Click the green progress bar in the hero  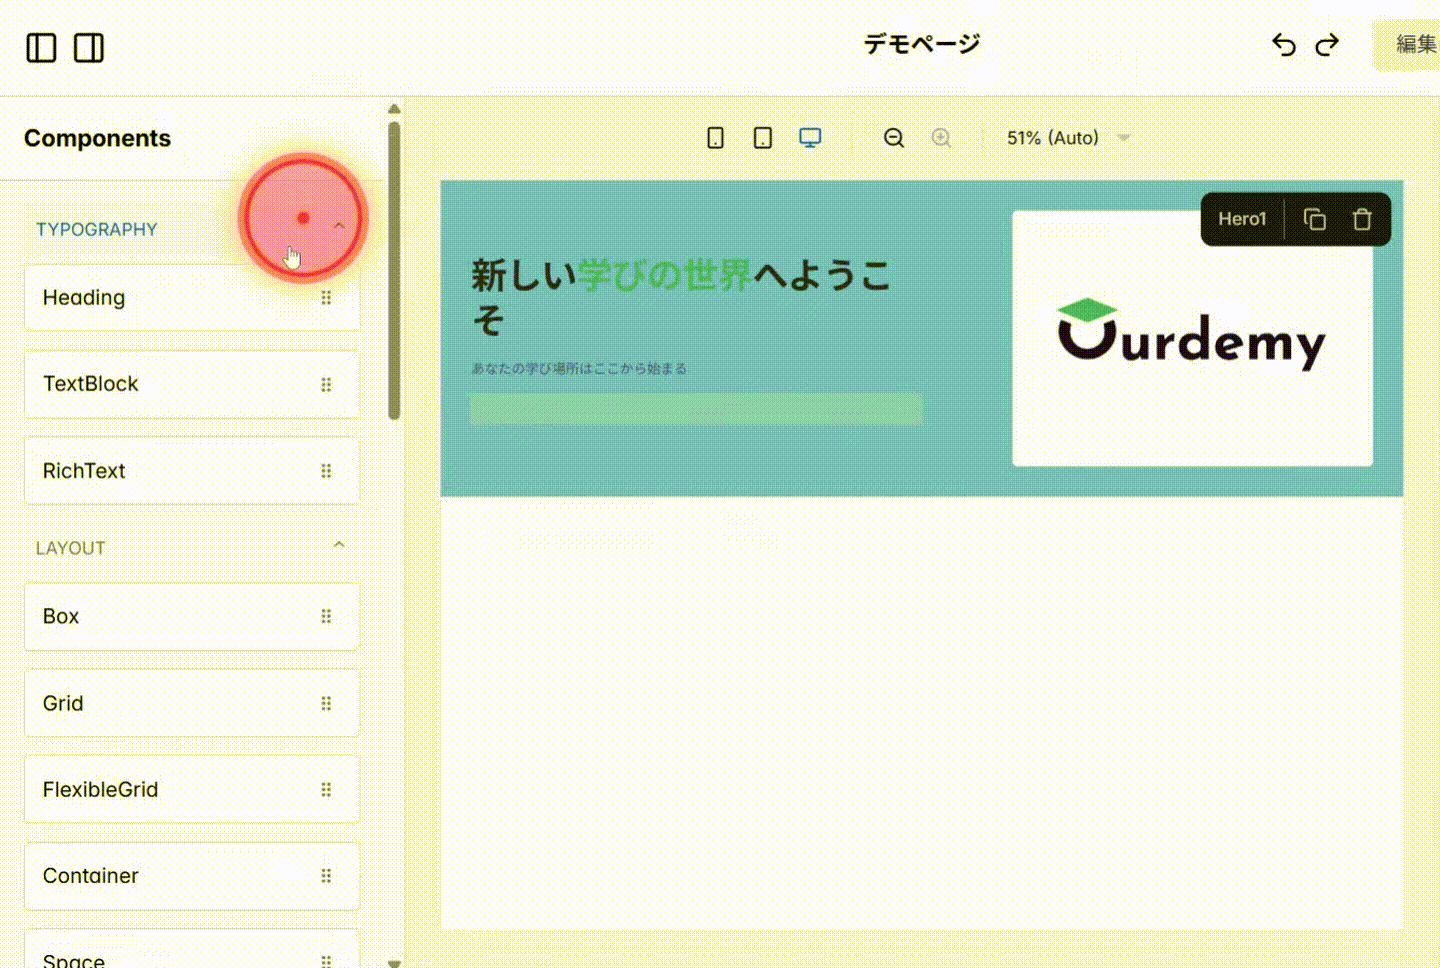pyautogui.click(x=697, y=410)
